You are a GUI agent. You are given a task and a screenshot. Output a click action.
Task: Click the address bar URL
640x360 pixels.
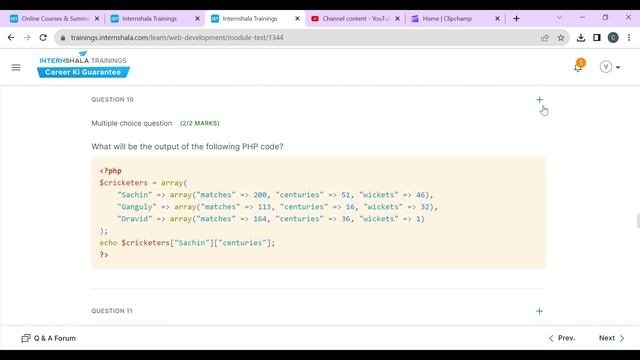click(x=177, y=38)
